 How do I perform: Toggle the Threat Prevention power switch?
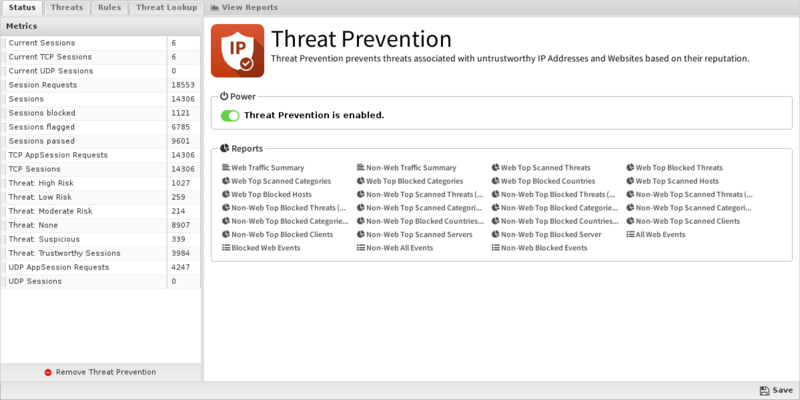coord(230,116)
